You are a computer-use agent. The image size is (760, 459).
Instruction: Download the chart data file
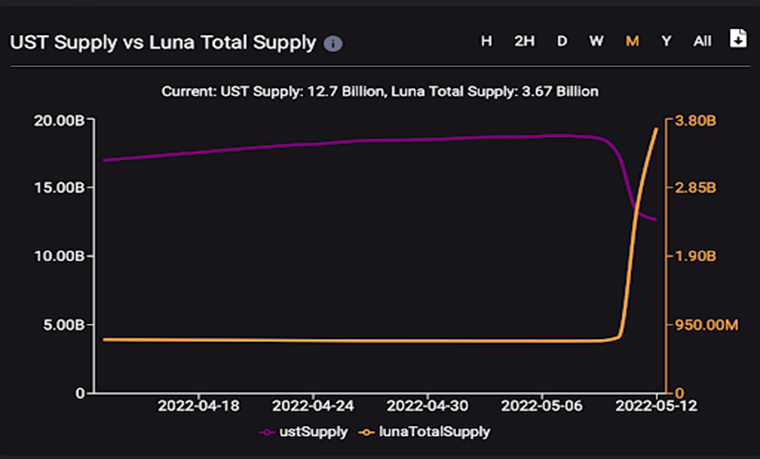point(738,38)
